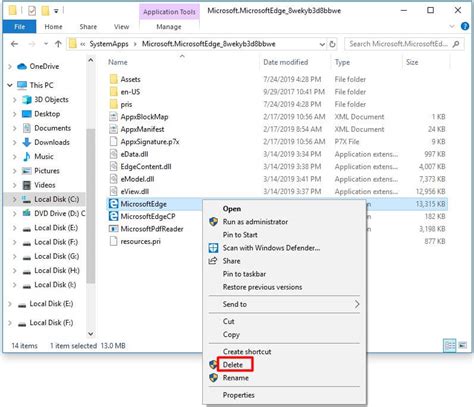
Task: Expand the Downloads tree node
Action: pos(14,142)
